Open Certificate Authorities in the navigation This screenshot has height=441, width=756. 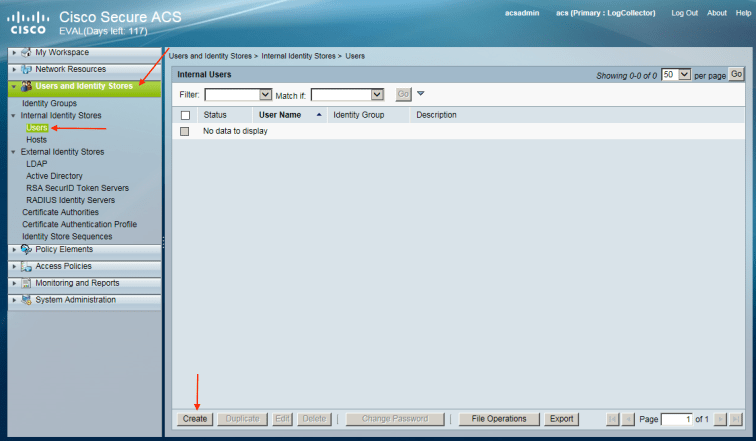pyautogui.click(x=60, y=212)
